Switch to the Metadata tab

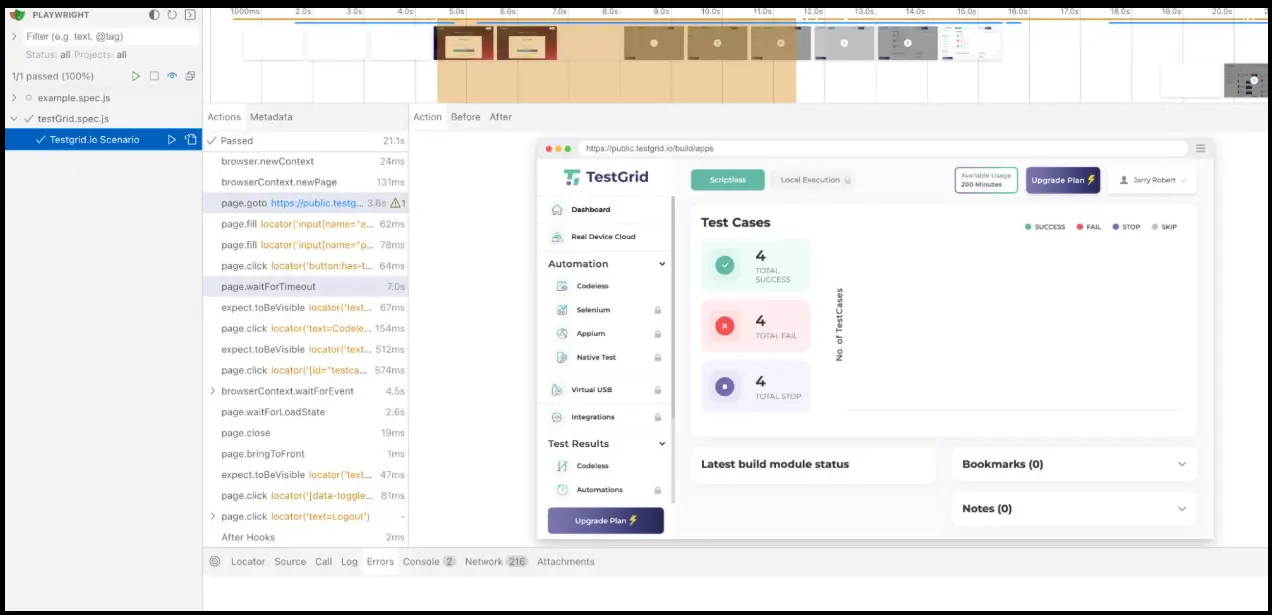click(x=271, y=117)
